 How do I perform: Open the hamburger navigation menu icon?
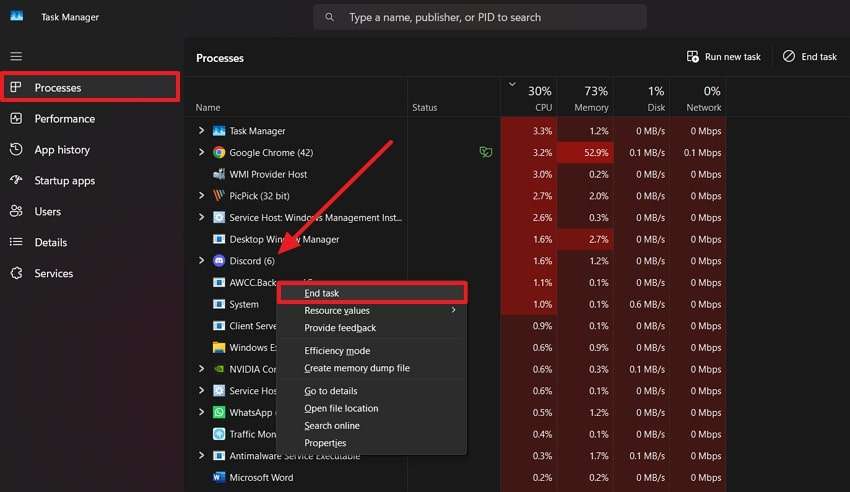16,57
